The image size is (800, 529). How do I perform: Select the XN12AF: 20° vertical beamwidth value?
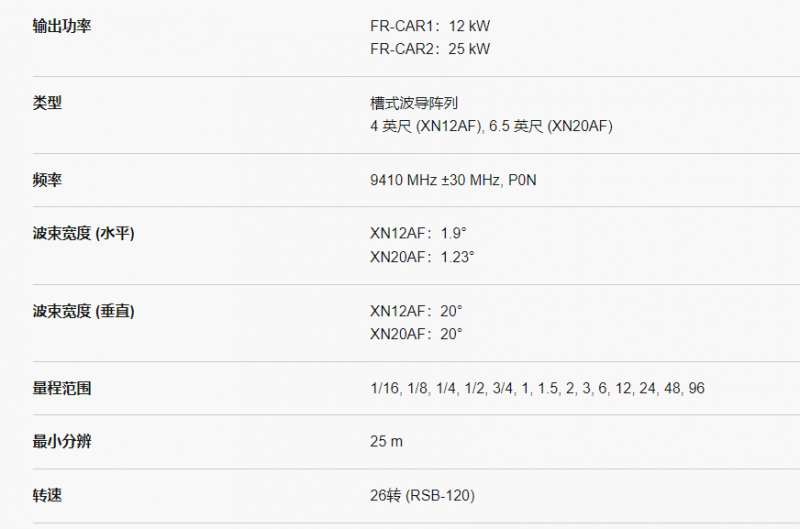(x=416, y=312)
